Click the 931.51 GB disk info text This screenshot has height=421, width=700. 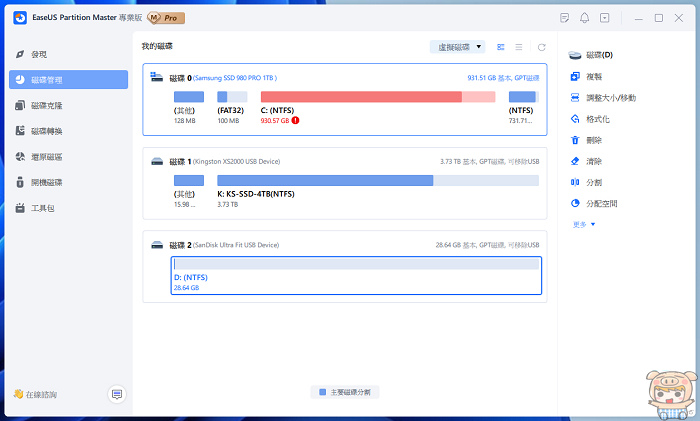point(503,78)
